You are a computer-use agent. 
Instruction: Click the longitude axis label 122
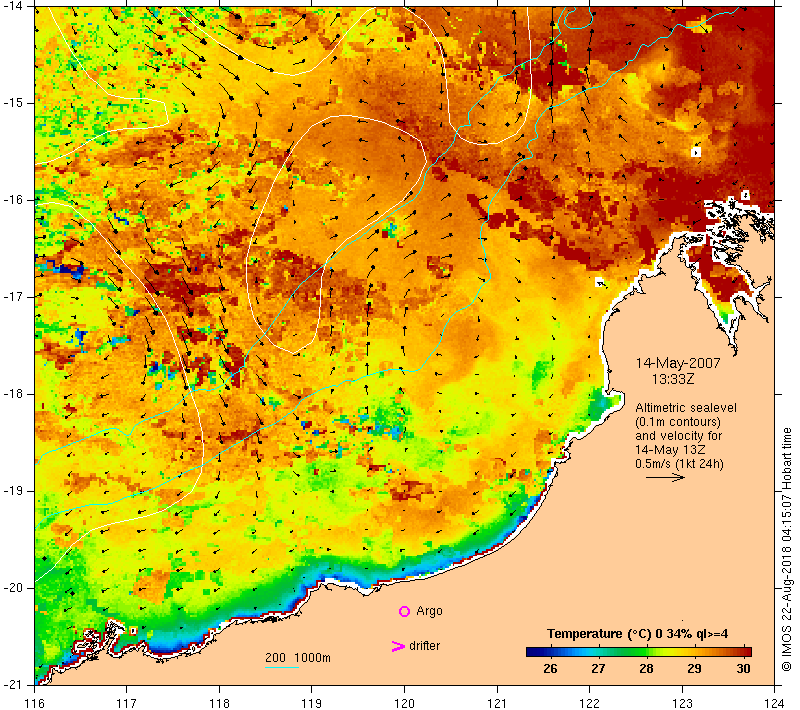coord(589,703)
